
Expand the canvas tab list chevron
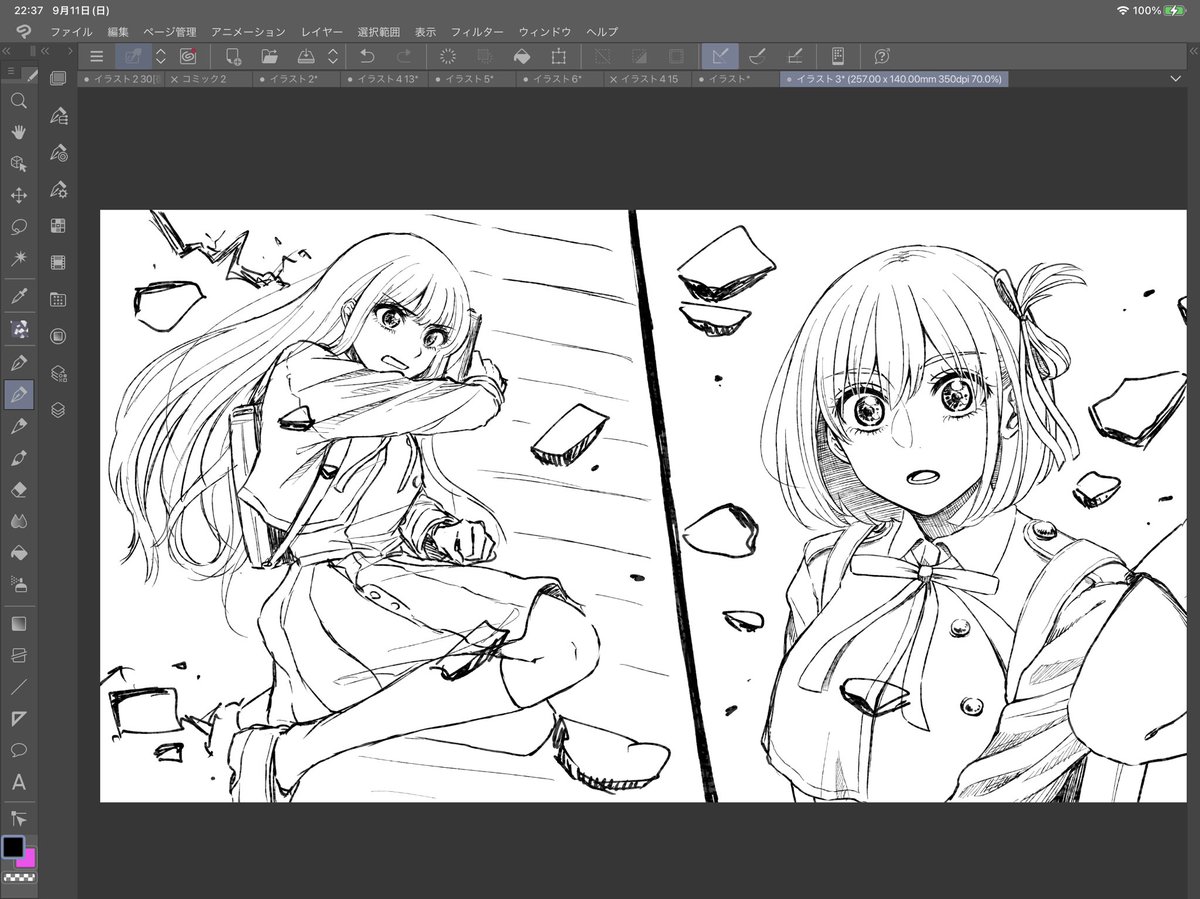[x=1175, y=78]
